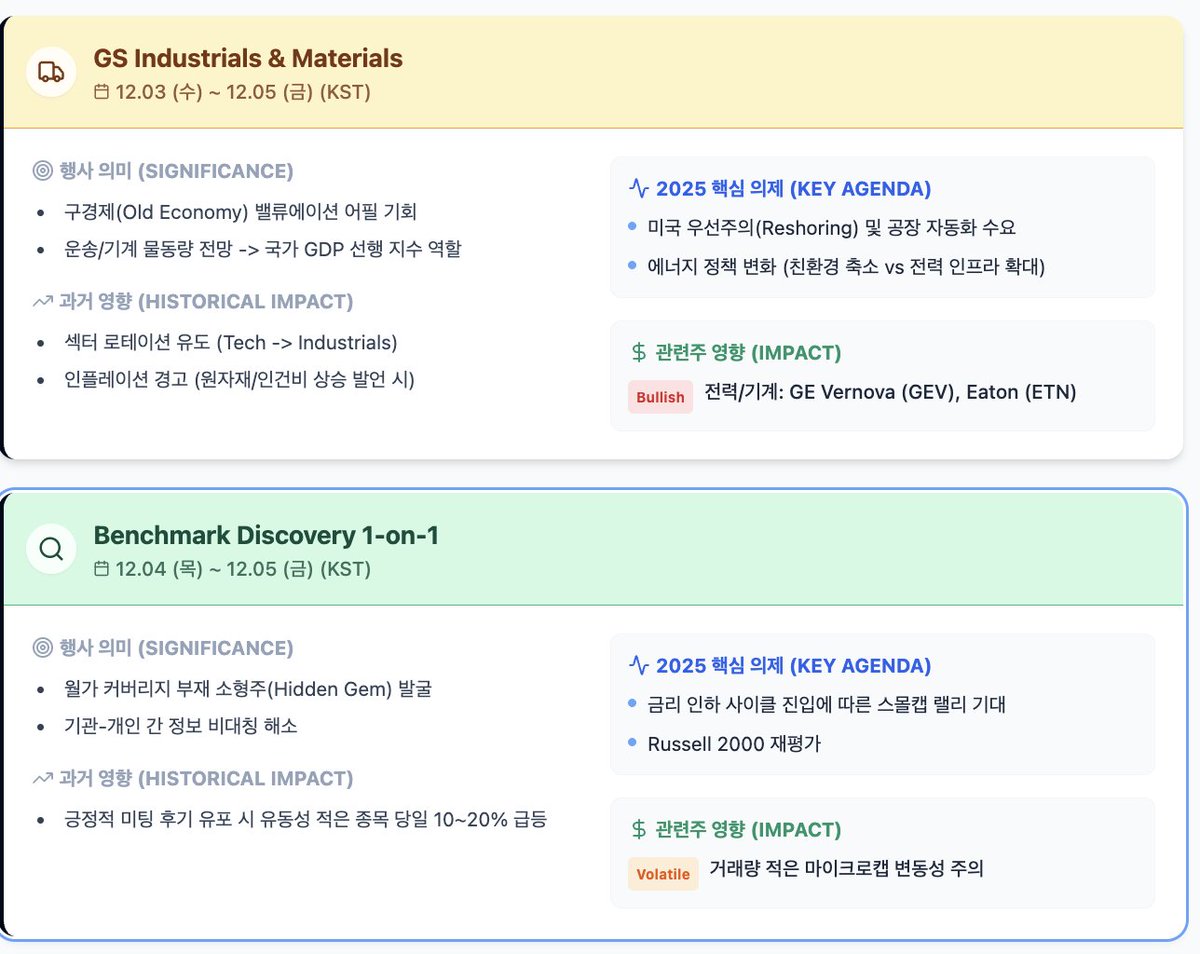
Task: Select the Benchmark Discovery 1-on-1 title
Action: tap(266, 535)
